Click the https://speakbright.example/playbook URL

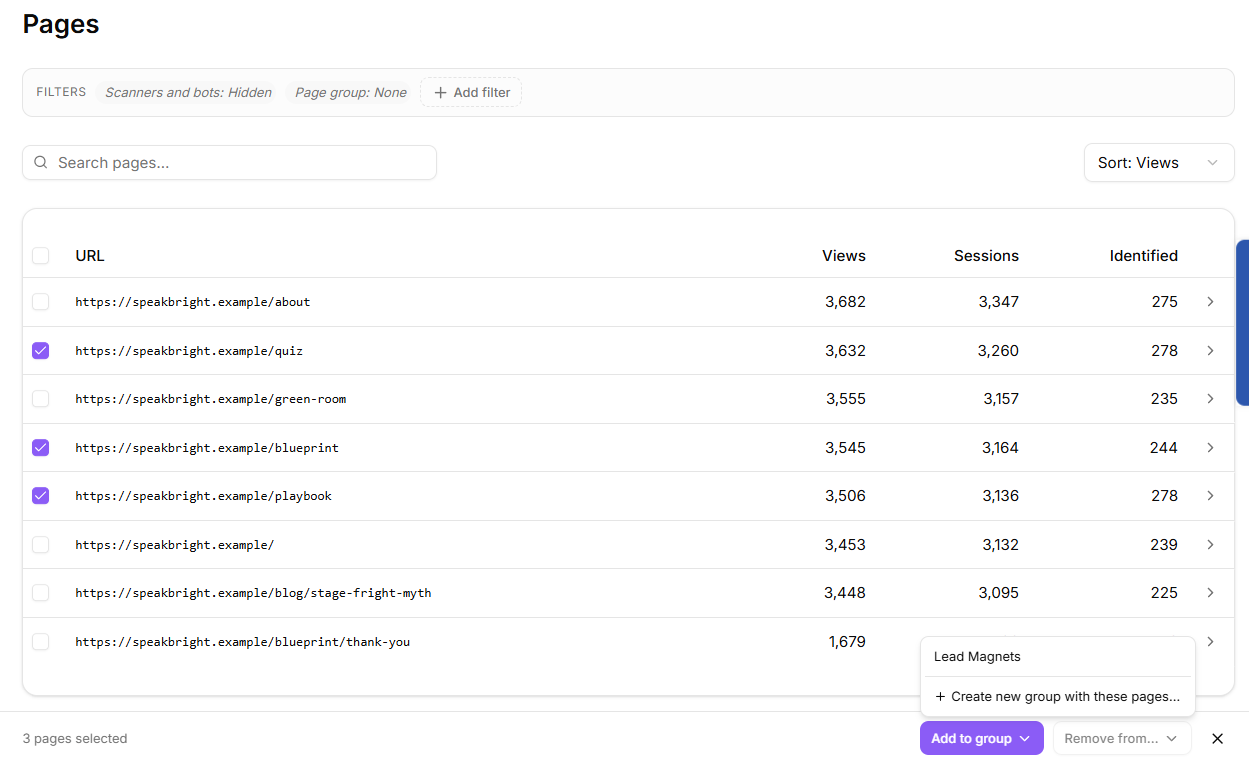pyautogui.click(x=204, y=496)
